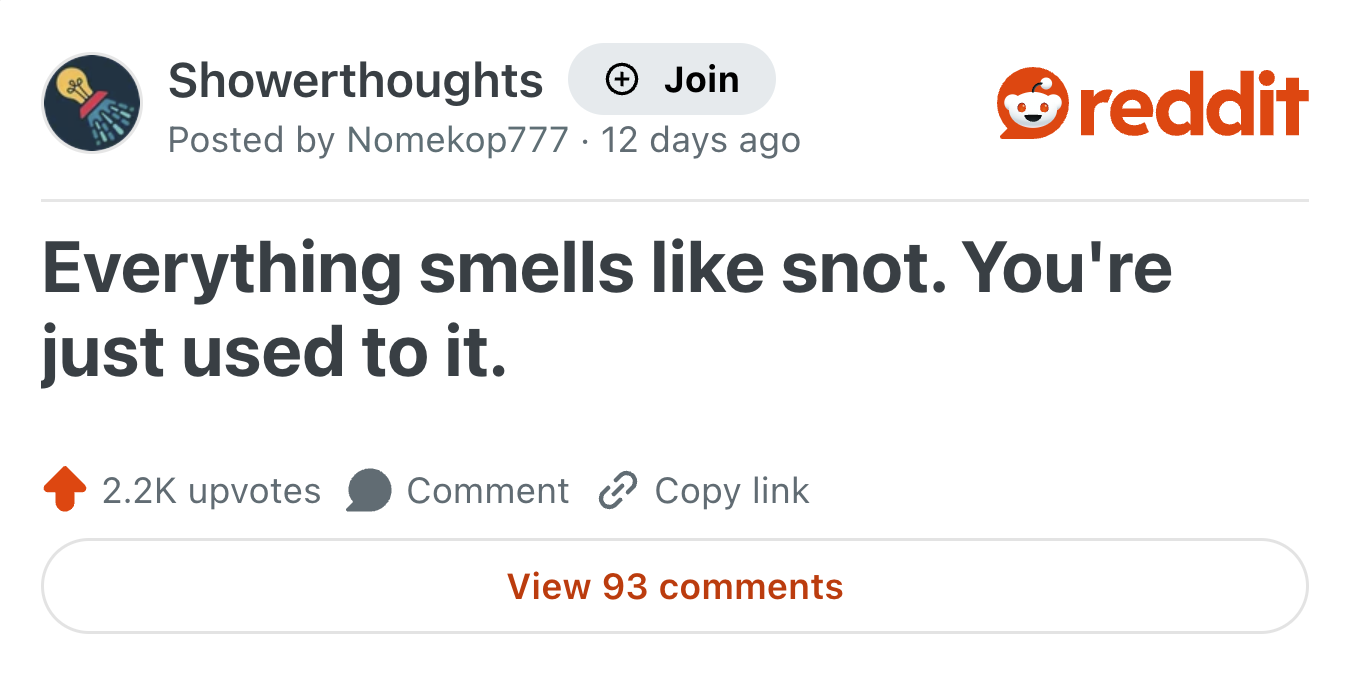Select the 'Comment' text label
Image resolution: width=1350 pixels, height=700 pixels.
pyautogui.click(x=487, y=491)
